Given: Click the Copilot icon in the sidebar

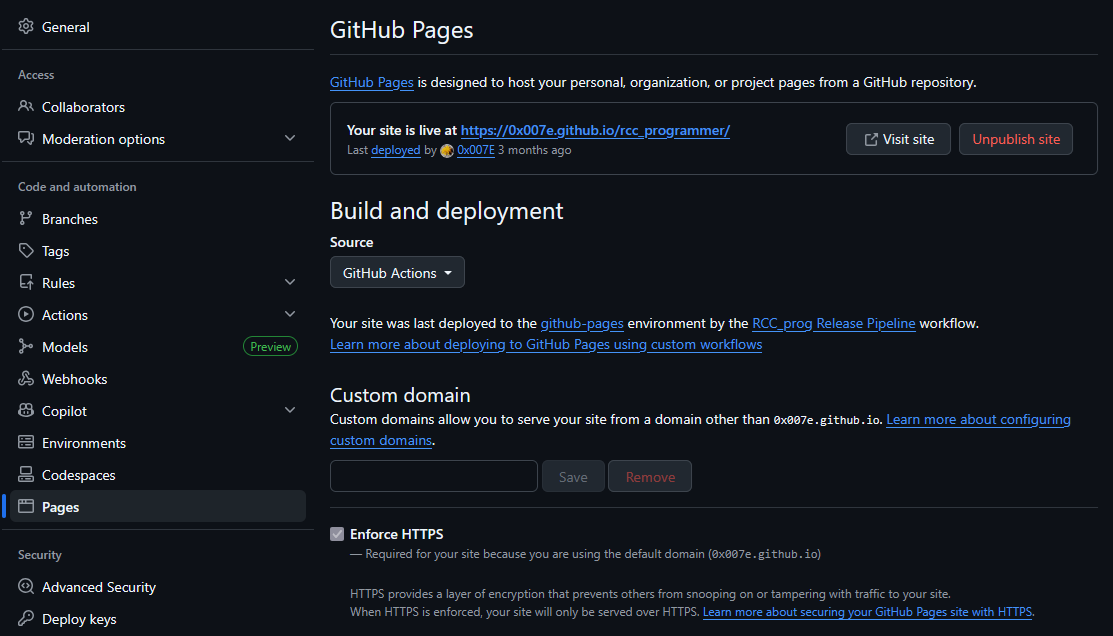Looking at the screenshot, I should tap(26, 410).
